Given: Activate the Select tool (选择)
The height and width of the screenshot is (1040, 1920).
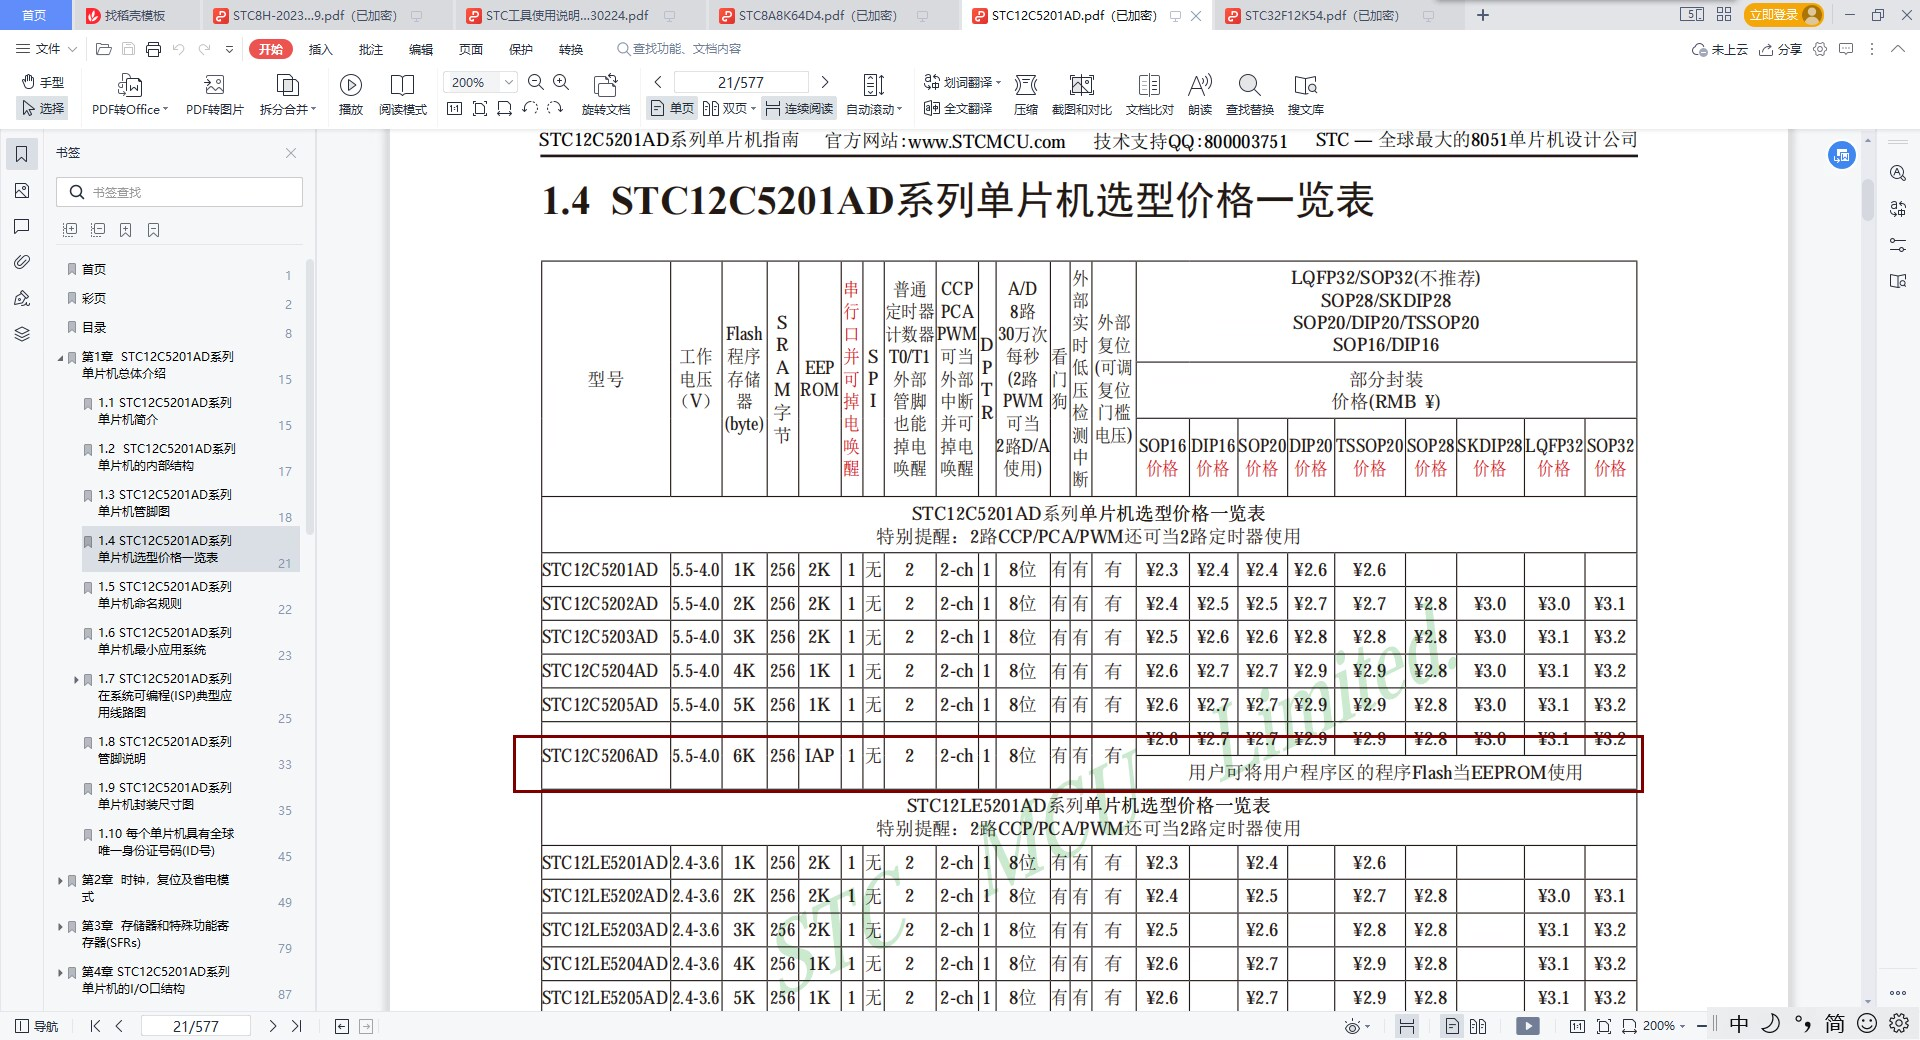Looking at the screenshot, I should (43, 108).
